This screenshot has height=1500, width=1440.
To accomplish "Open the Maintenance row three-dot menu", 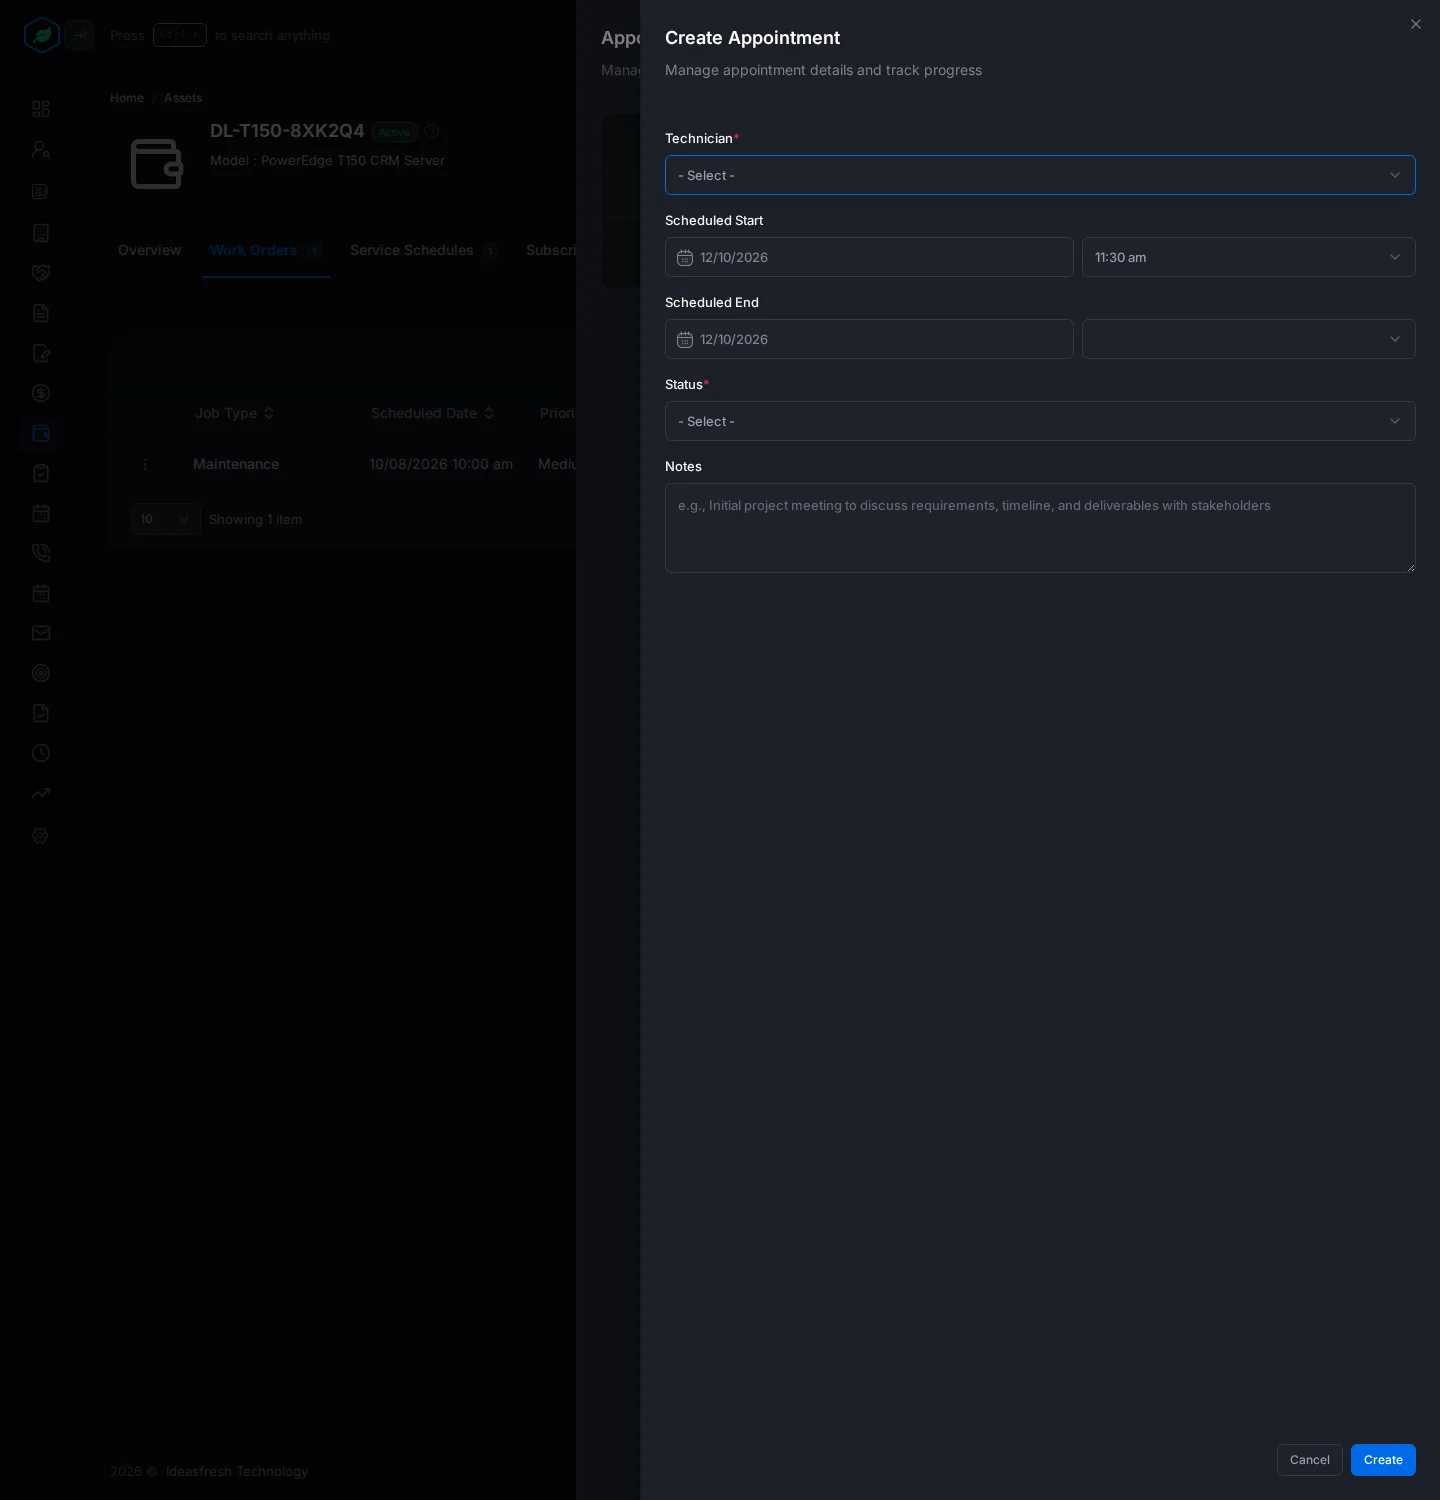I will pos(145,464).
